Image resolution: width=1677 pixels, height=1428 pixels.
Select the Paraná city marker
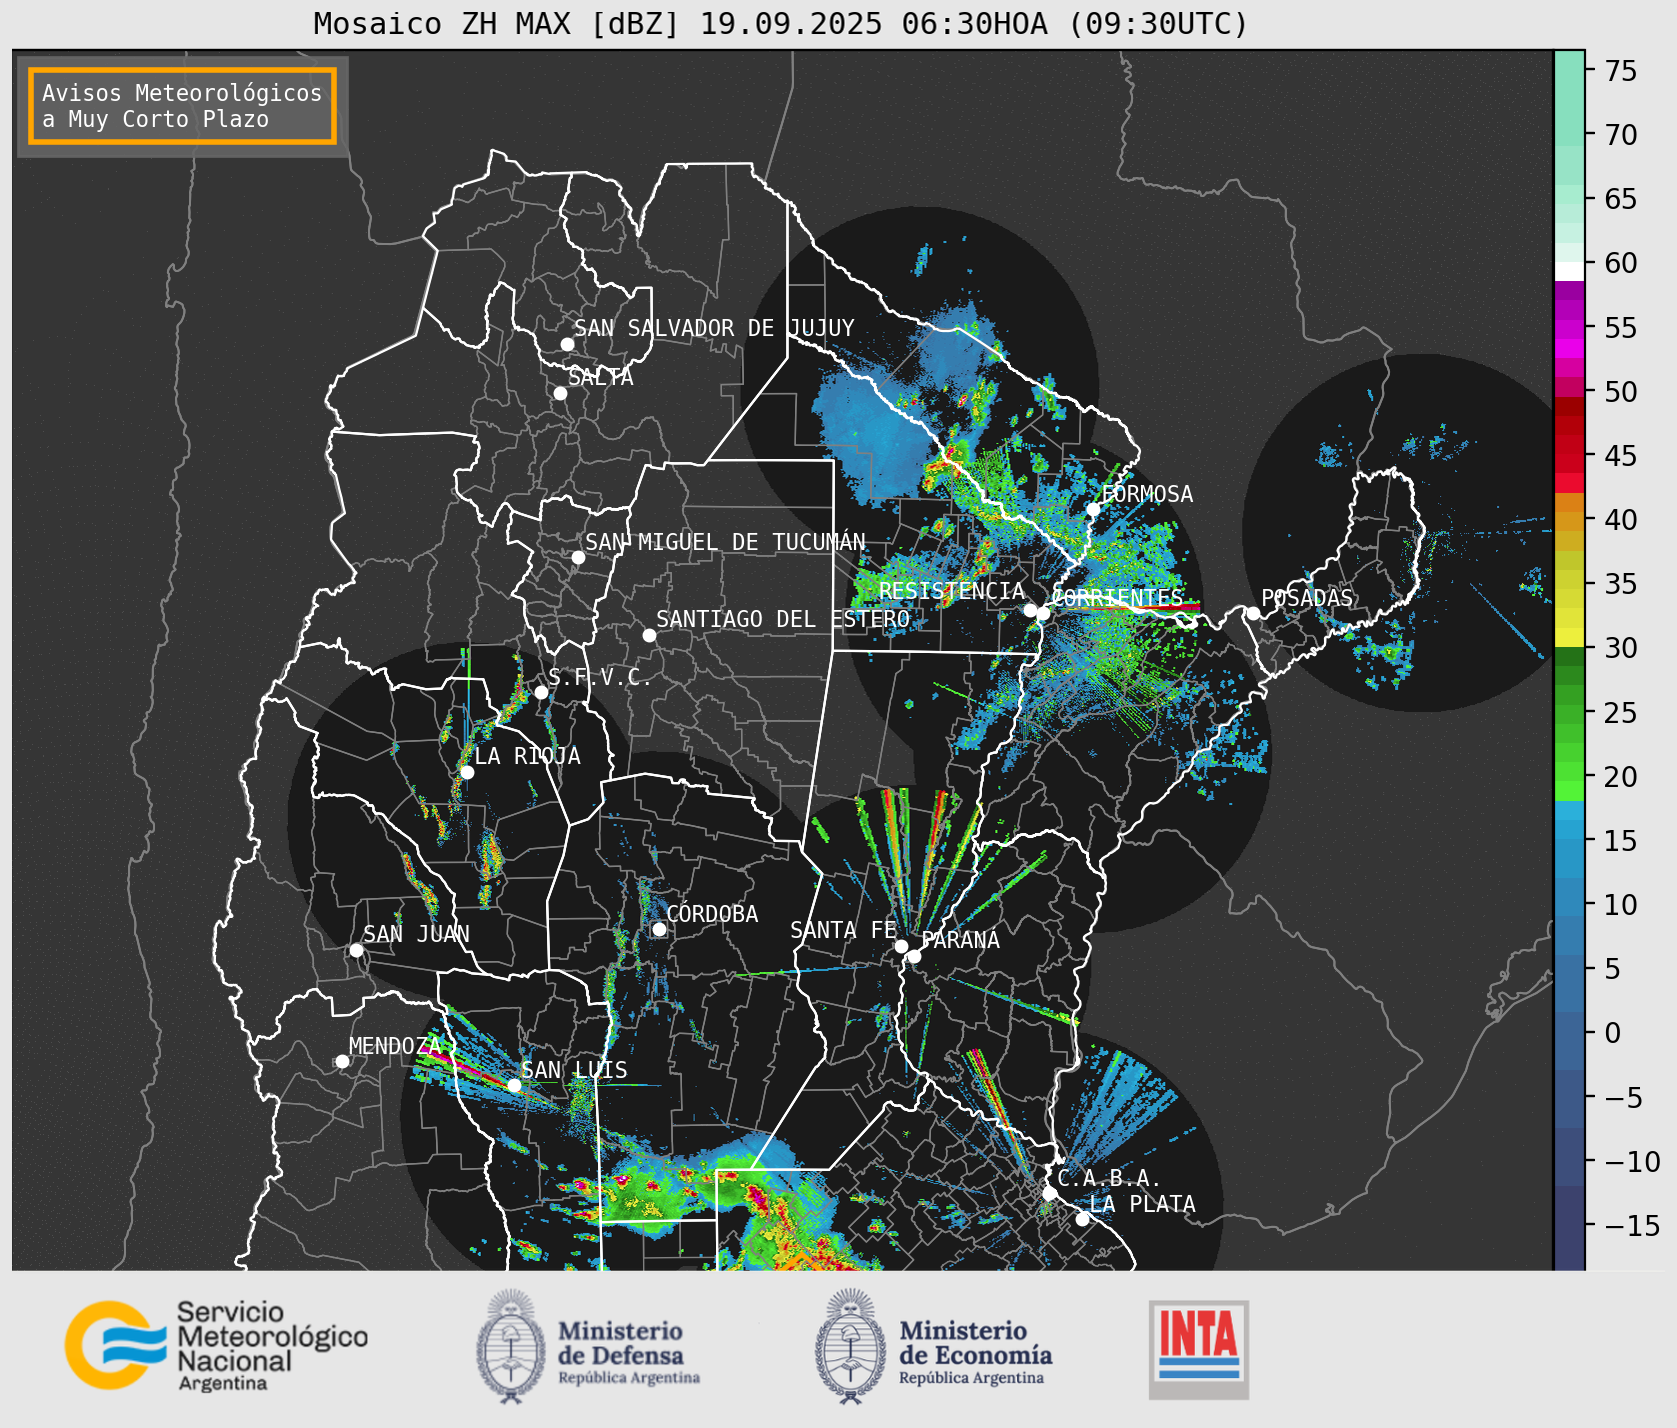point(914,956)
